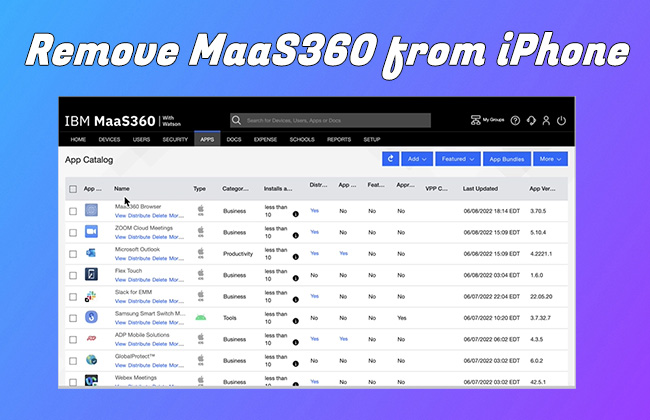The width and height of the screenshot is (650, 420).
Task: Click installs info icon for ADP Mobile Solutions
Action: coord(296,342)
